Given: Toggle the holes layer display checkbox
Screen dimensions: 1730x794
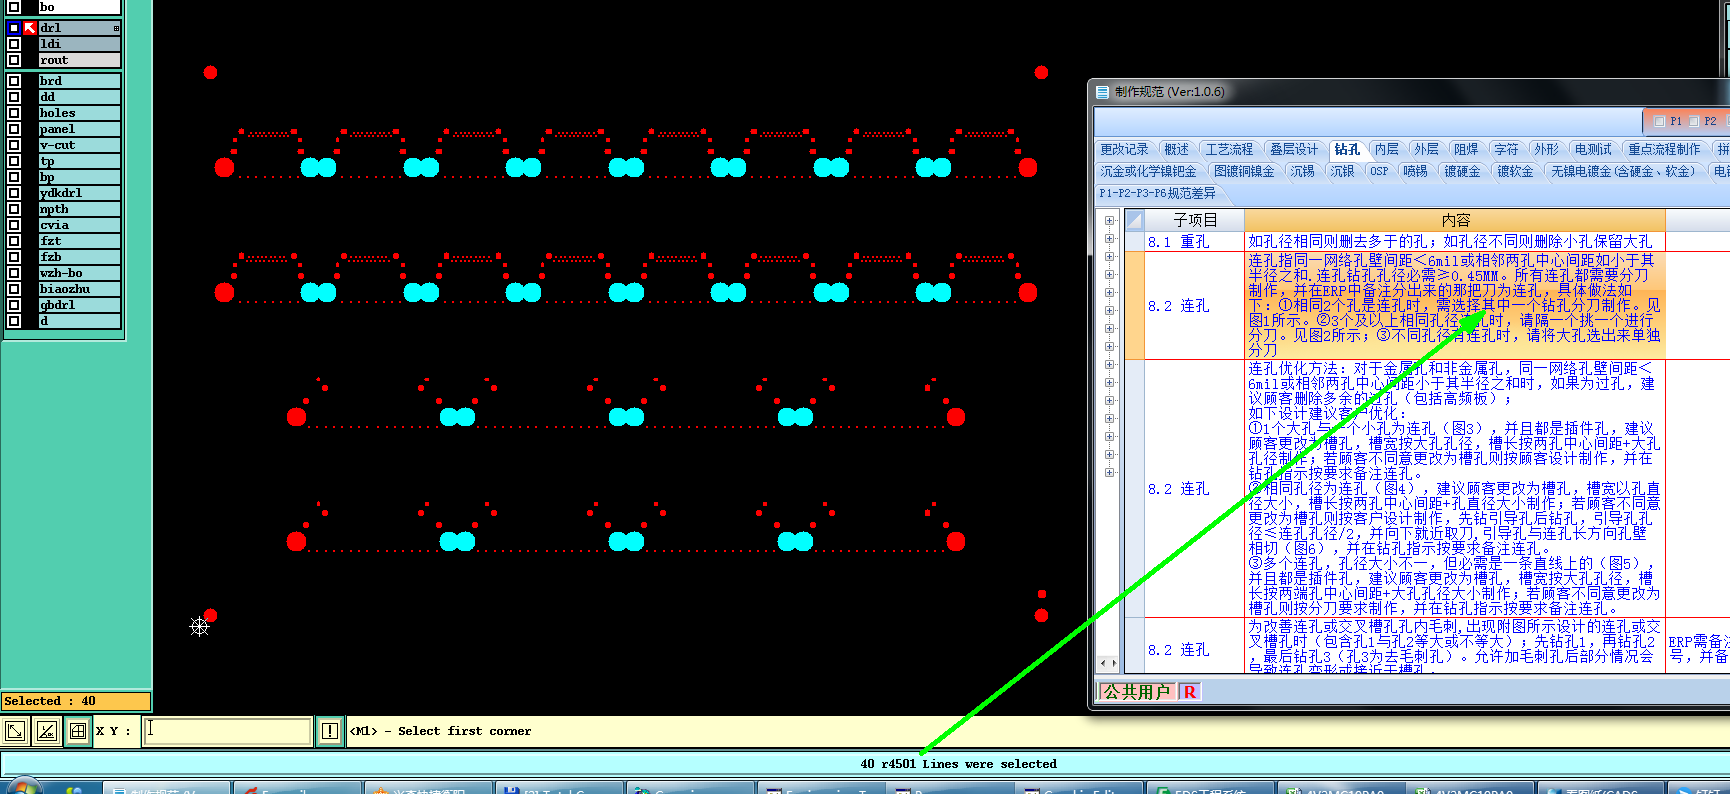Looking at the screenshot, I should click(14, 113).
